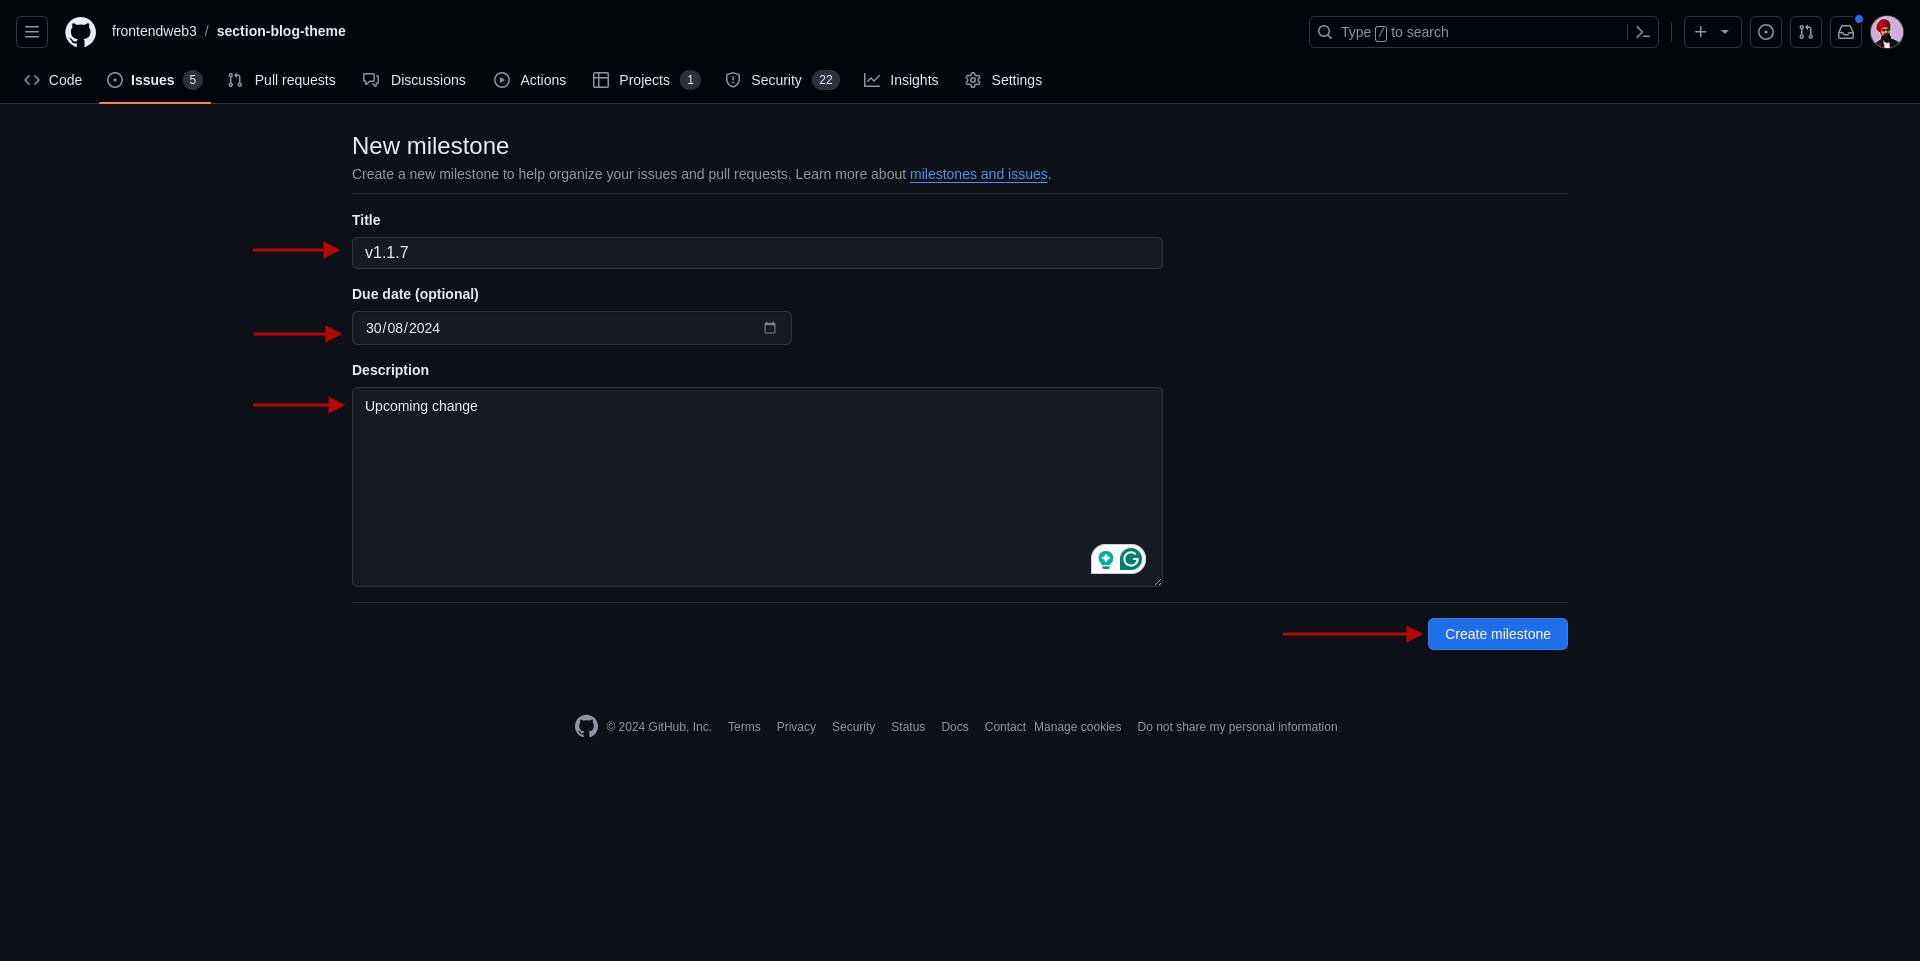Viewport: 1920px width, 961px height.
Task: Open the Terms footer link
Action: pos(744,727)
